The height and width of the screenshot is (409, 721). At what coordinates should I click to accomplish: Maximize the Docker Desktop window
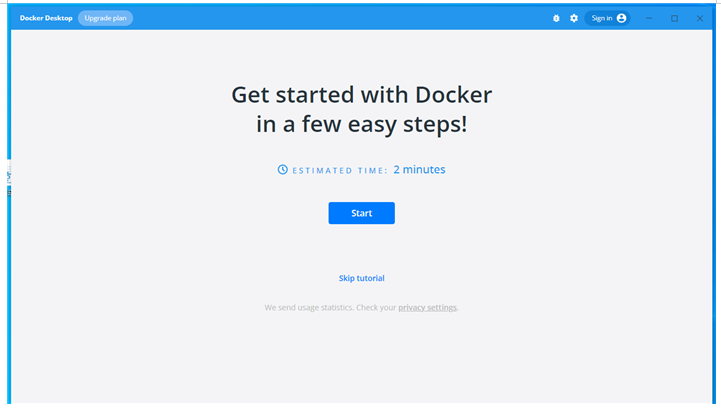pos(674,18)
